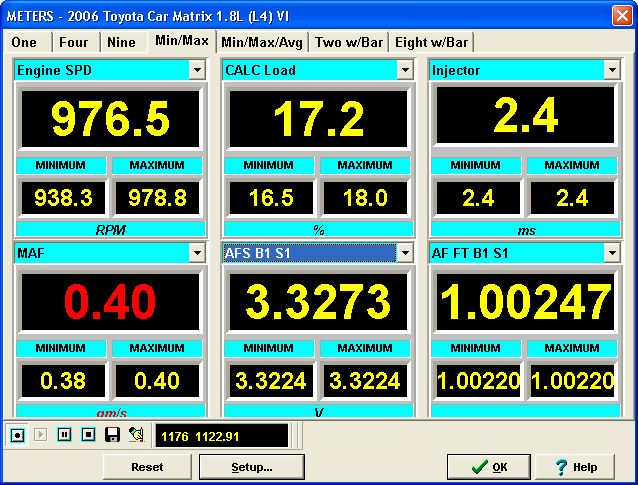Switch to the Min/Max/Avg tab
The height and width of the screenshot is (485, 638).
click(263, 42)
